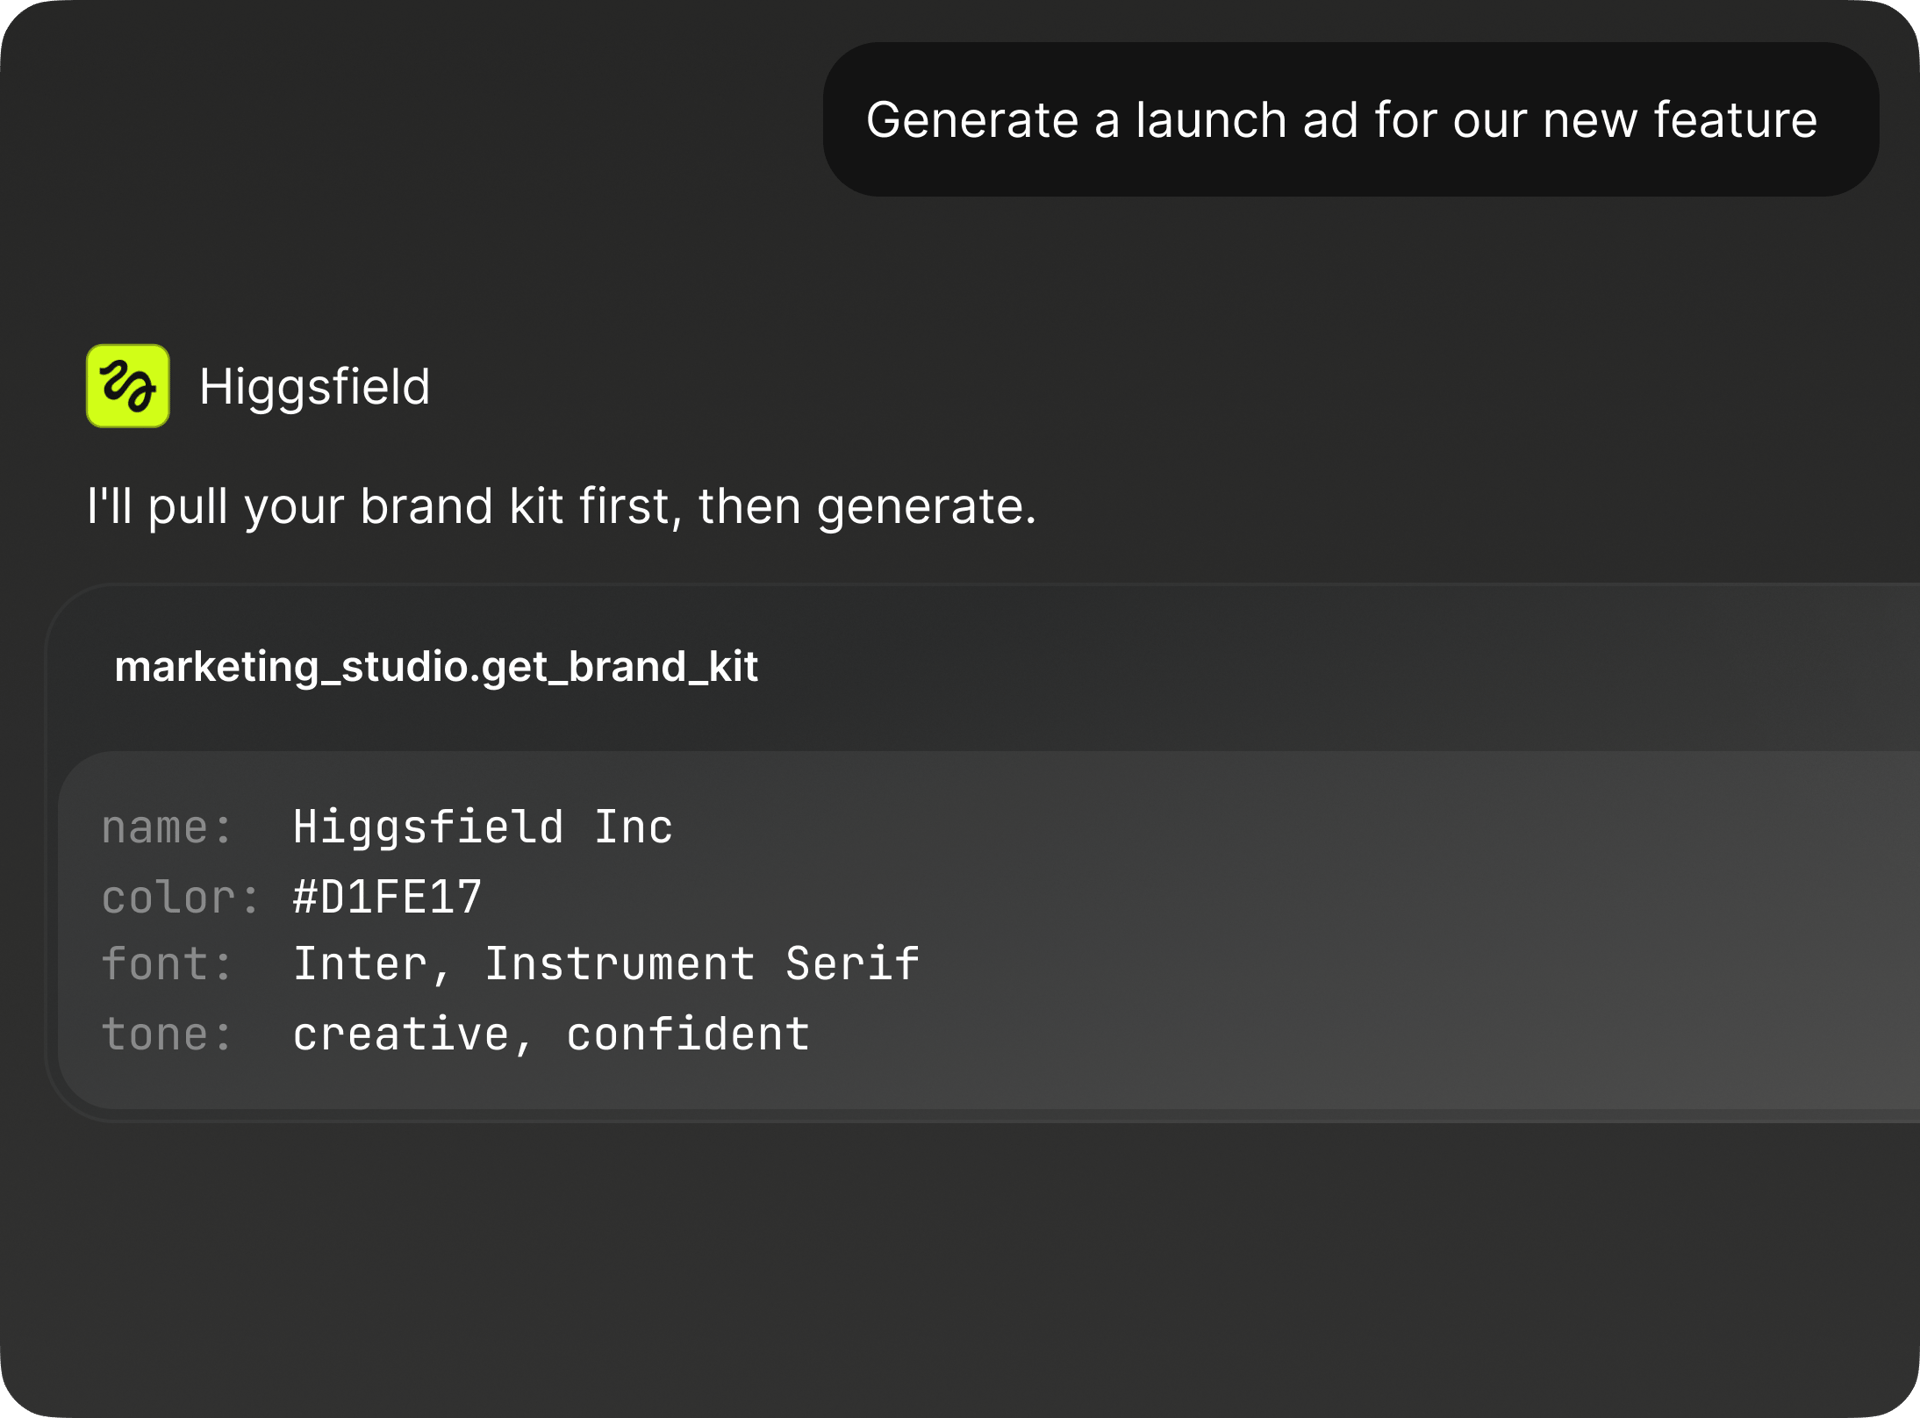Click the 'color:' key label
1920x1418 pixels.
pyautogui.click(x=181, y=897)
